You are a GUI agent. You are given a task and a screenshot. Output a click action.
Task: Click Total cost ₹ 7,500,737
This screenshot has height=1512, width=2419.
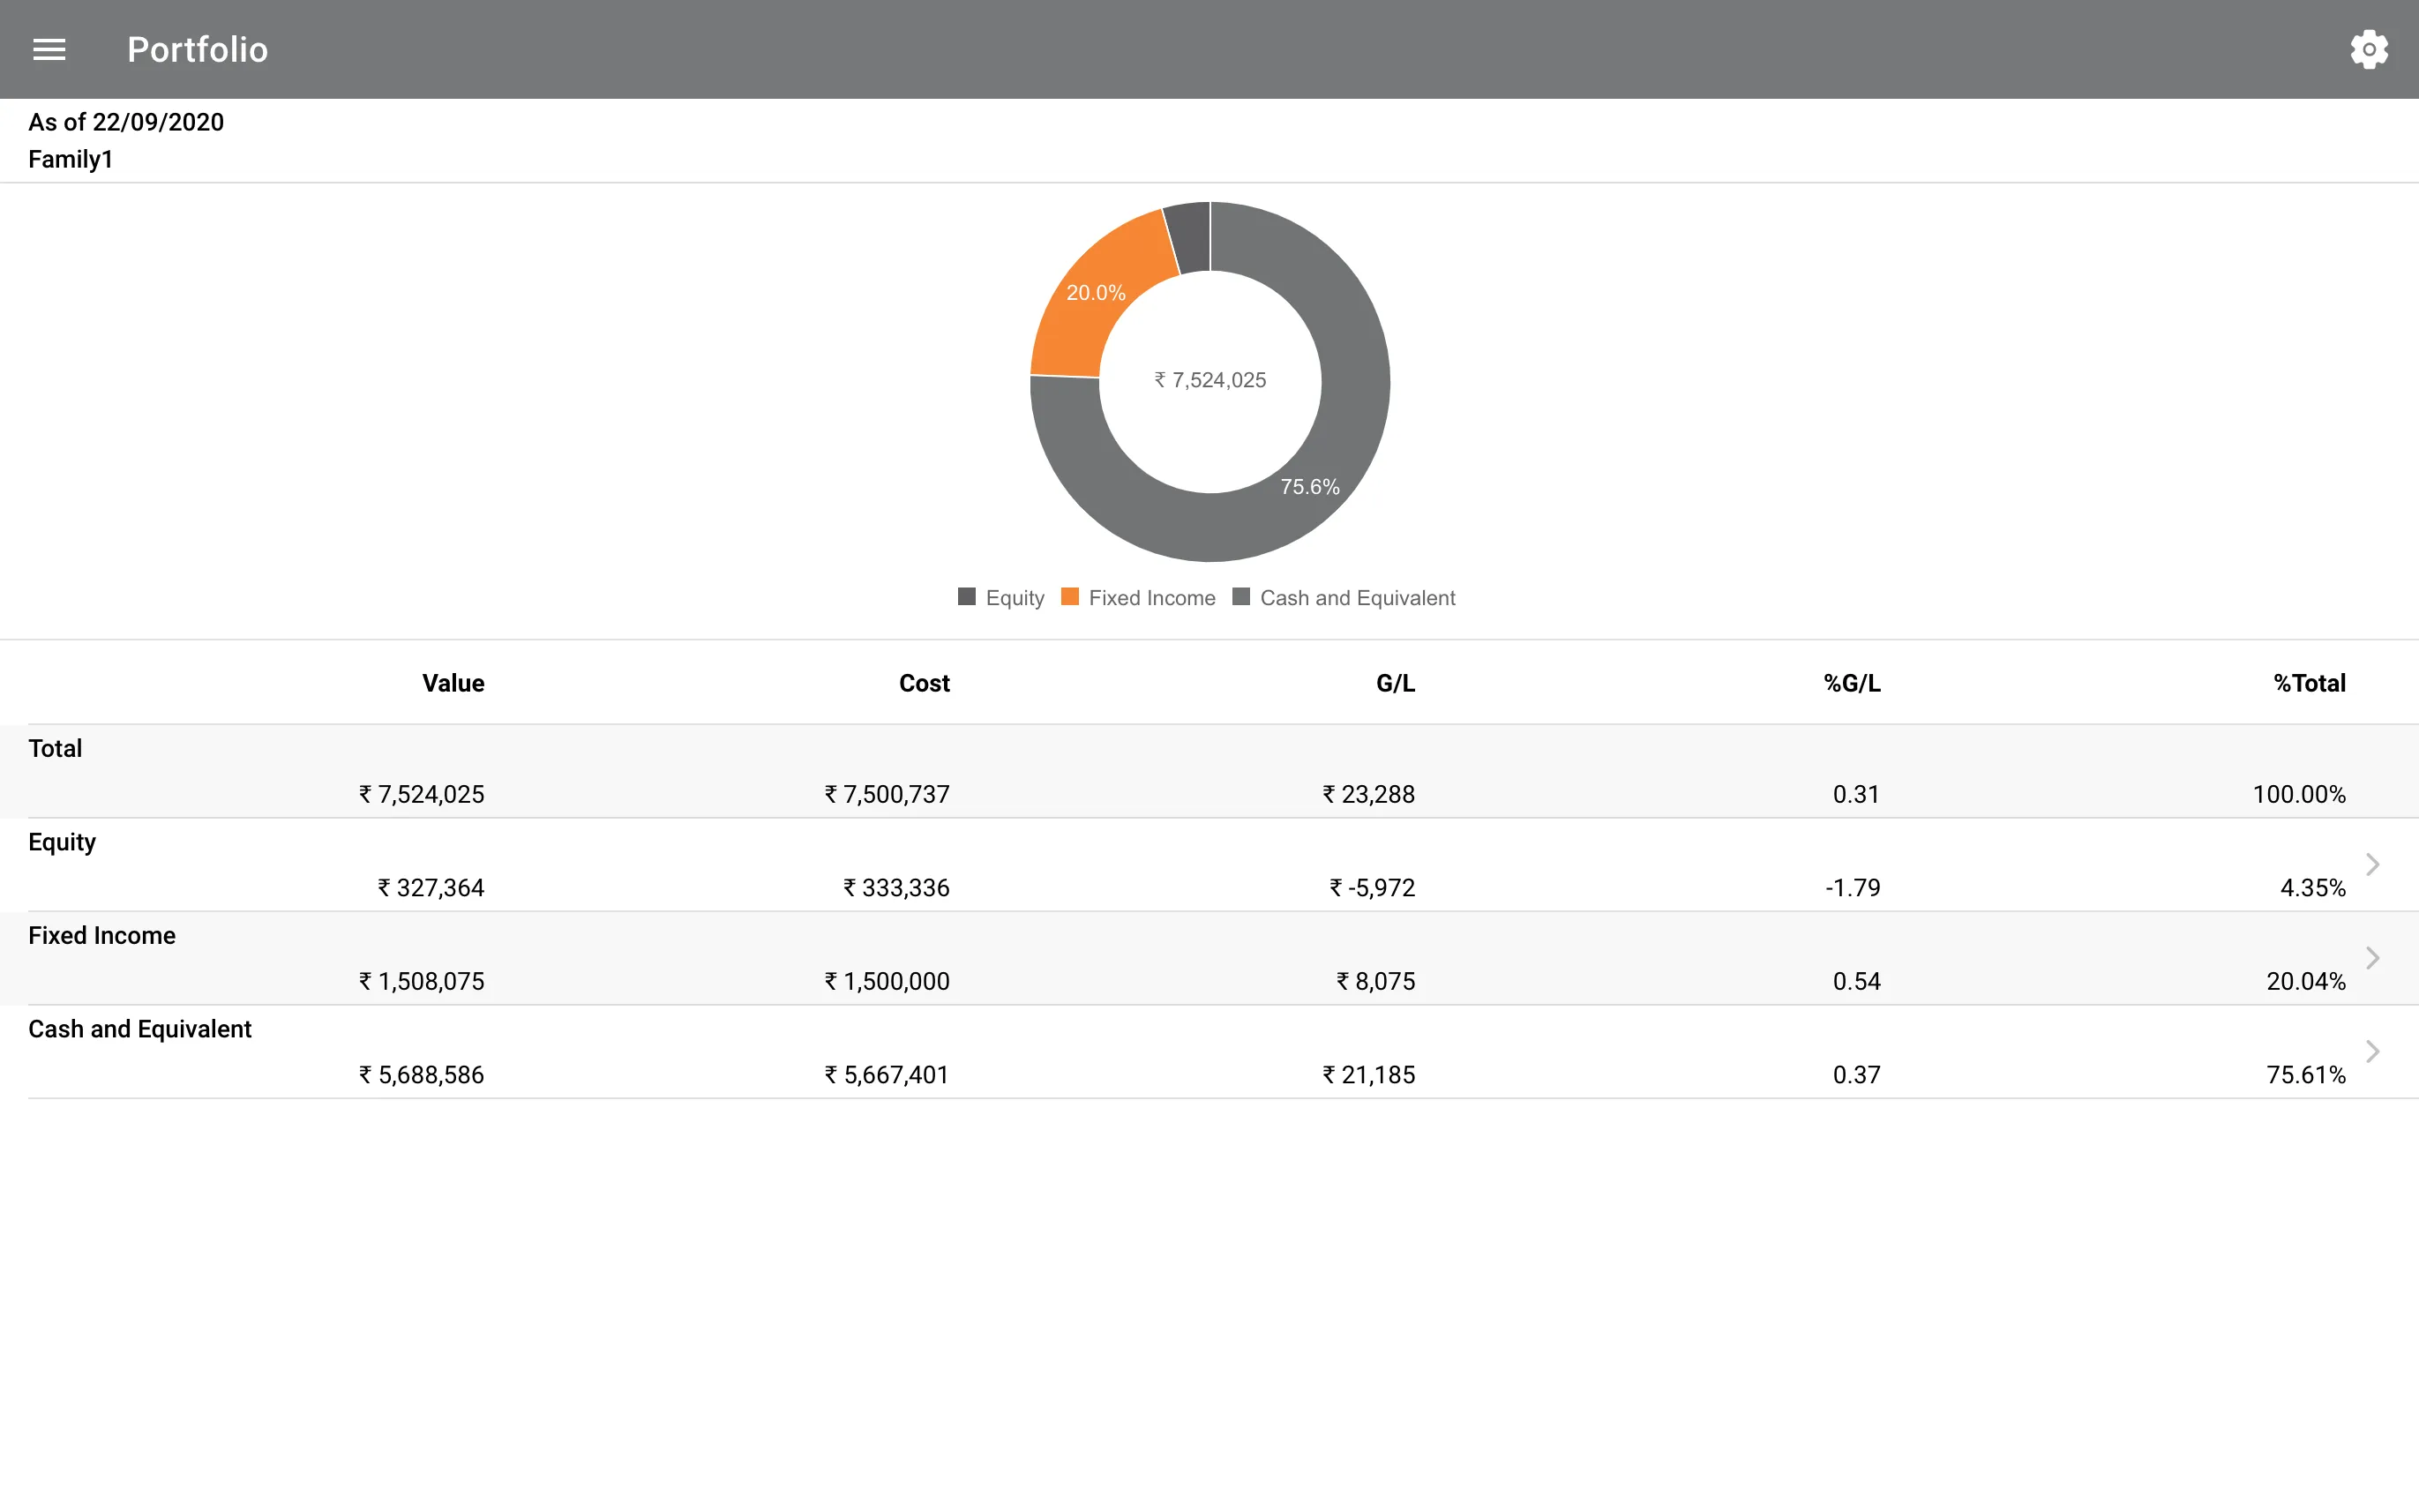pyautogui.click(x=887, y=794)
